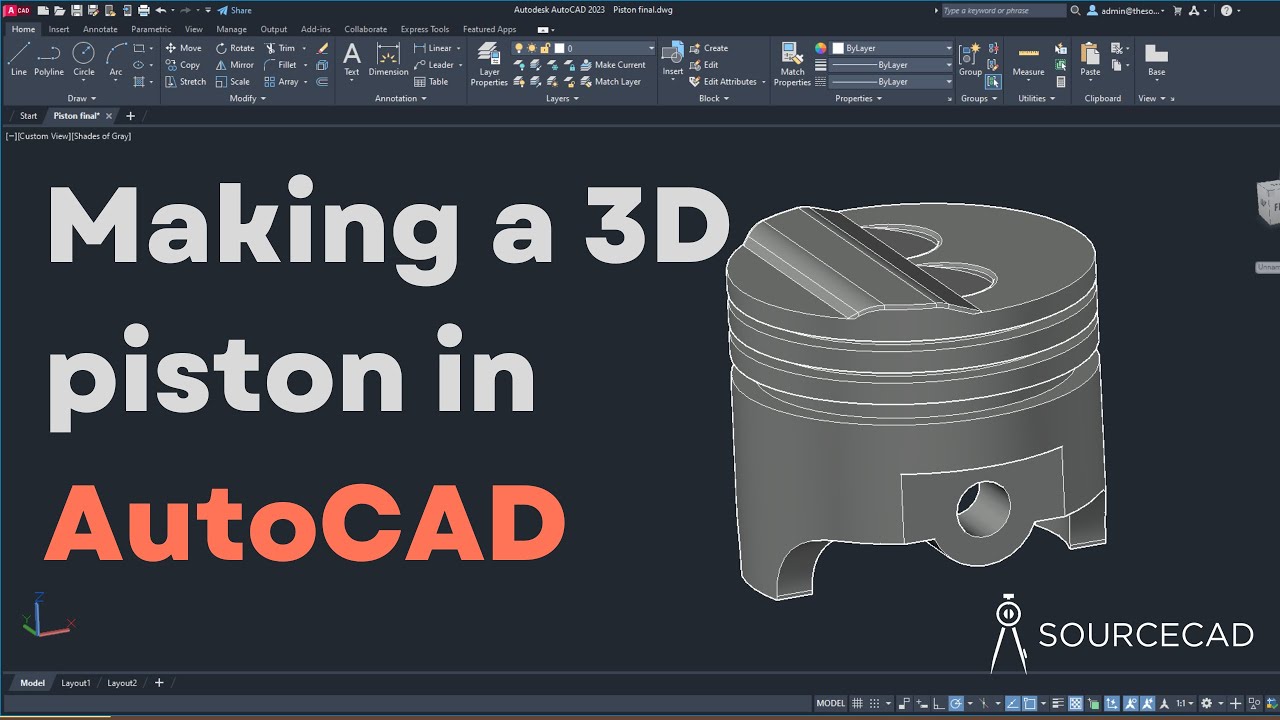This screenshot has height=720, width=1280.
Task: Select the Polyline tool
Action: pos(49,59)
